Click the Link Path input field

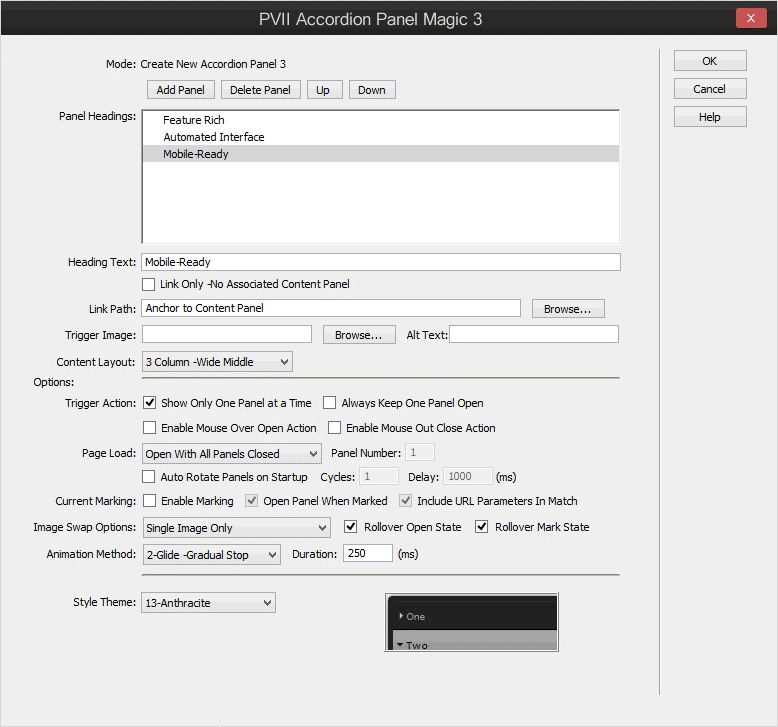pyautogui.click(x=331, y=308)
